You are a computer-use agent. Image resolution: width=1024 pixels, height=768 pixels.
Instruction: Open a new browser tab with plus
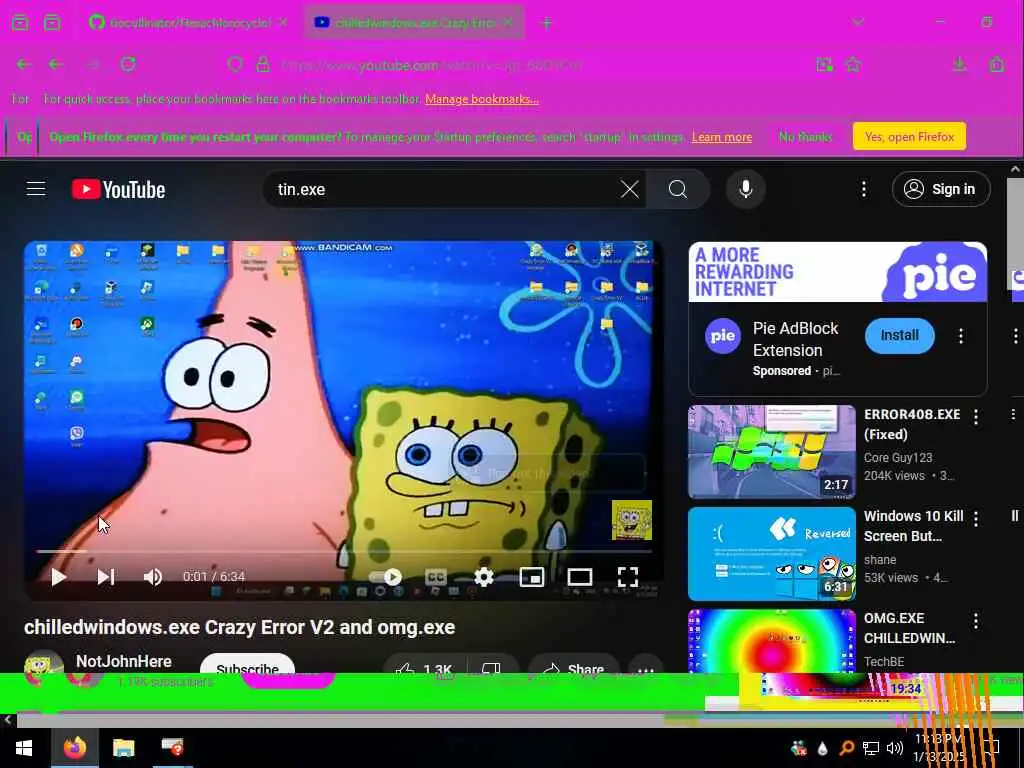point(547,24)
